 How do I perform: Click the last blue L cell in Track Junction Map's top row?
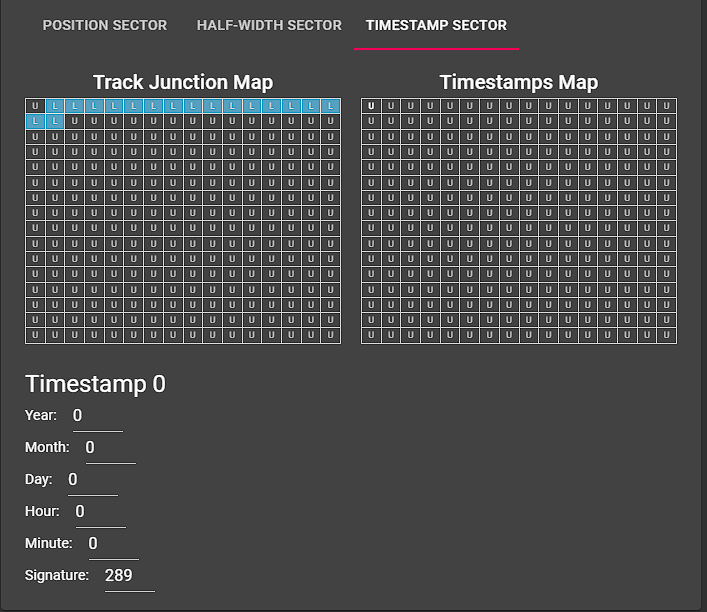(x=331, y=106)
